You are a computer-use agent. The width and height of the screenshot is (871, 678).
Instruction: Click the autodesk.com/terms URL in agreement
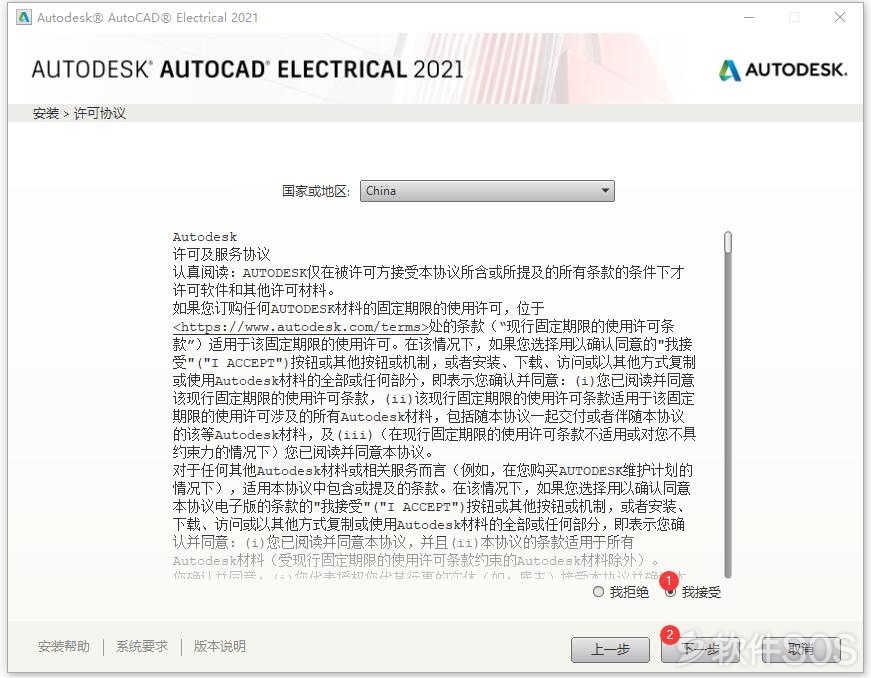tap(301, 327)
